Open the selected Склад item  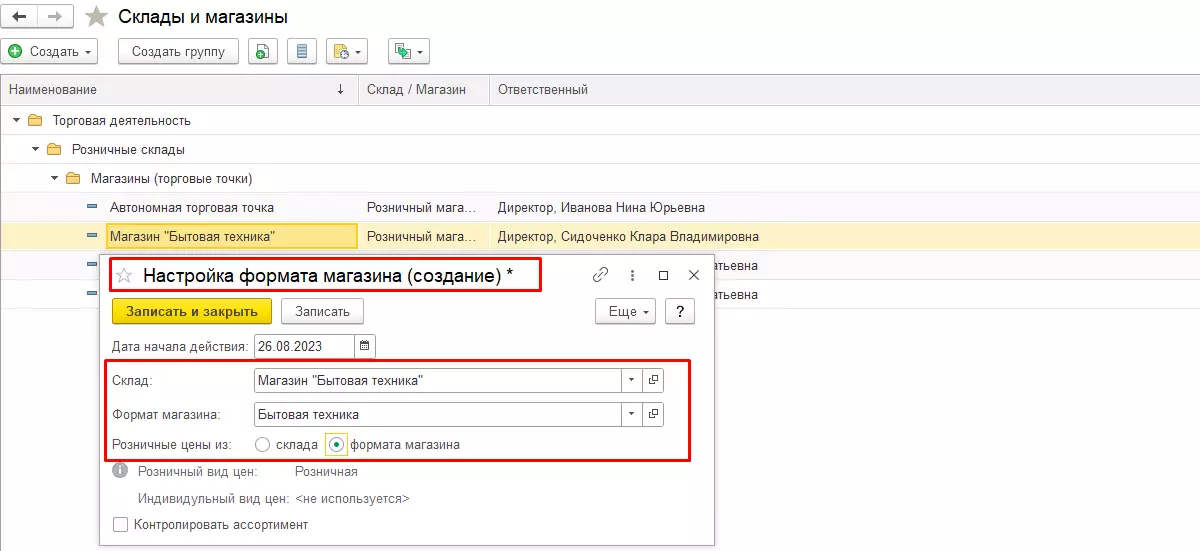click(653, 381)
